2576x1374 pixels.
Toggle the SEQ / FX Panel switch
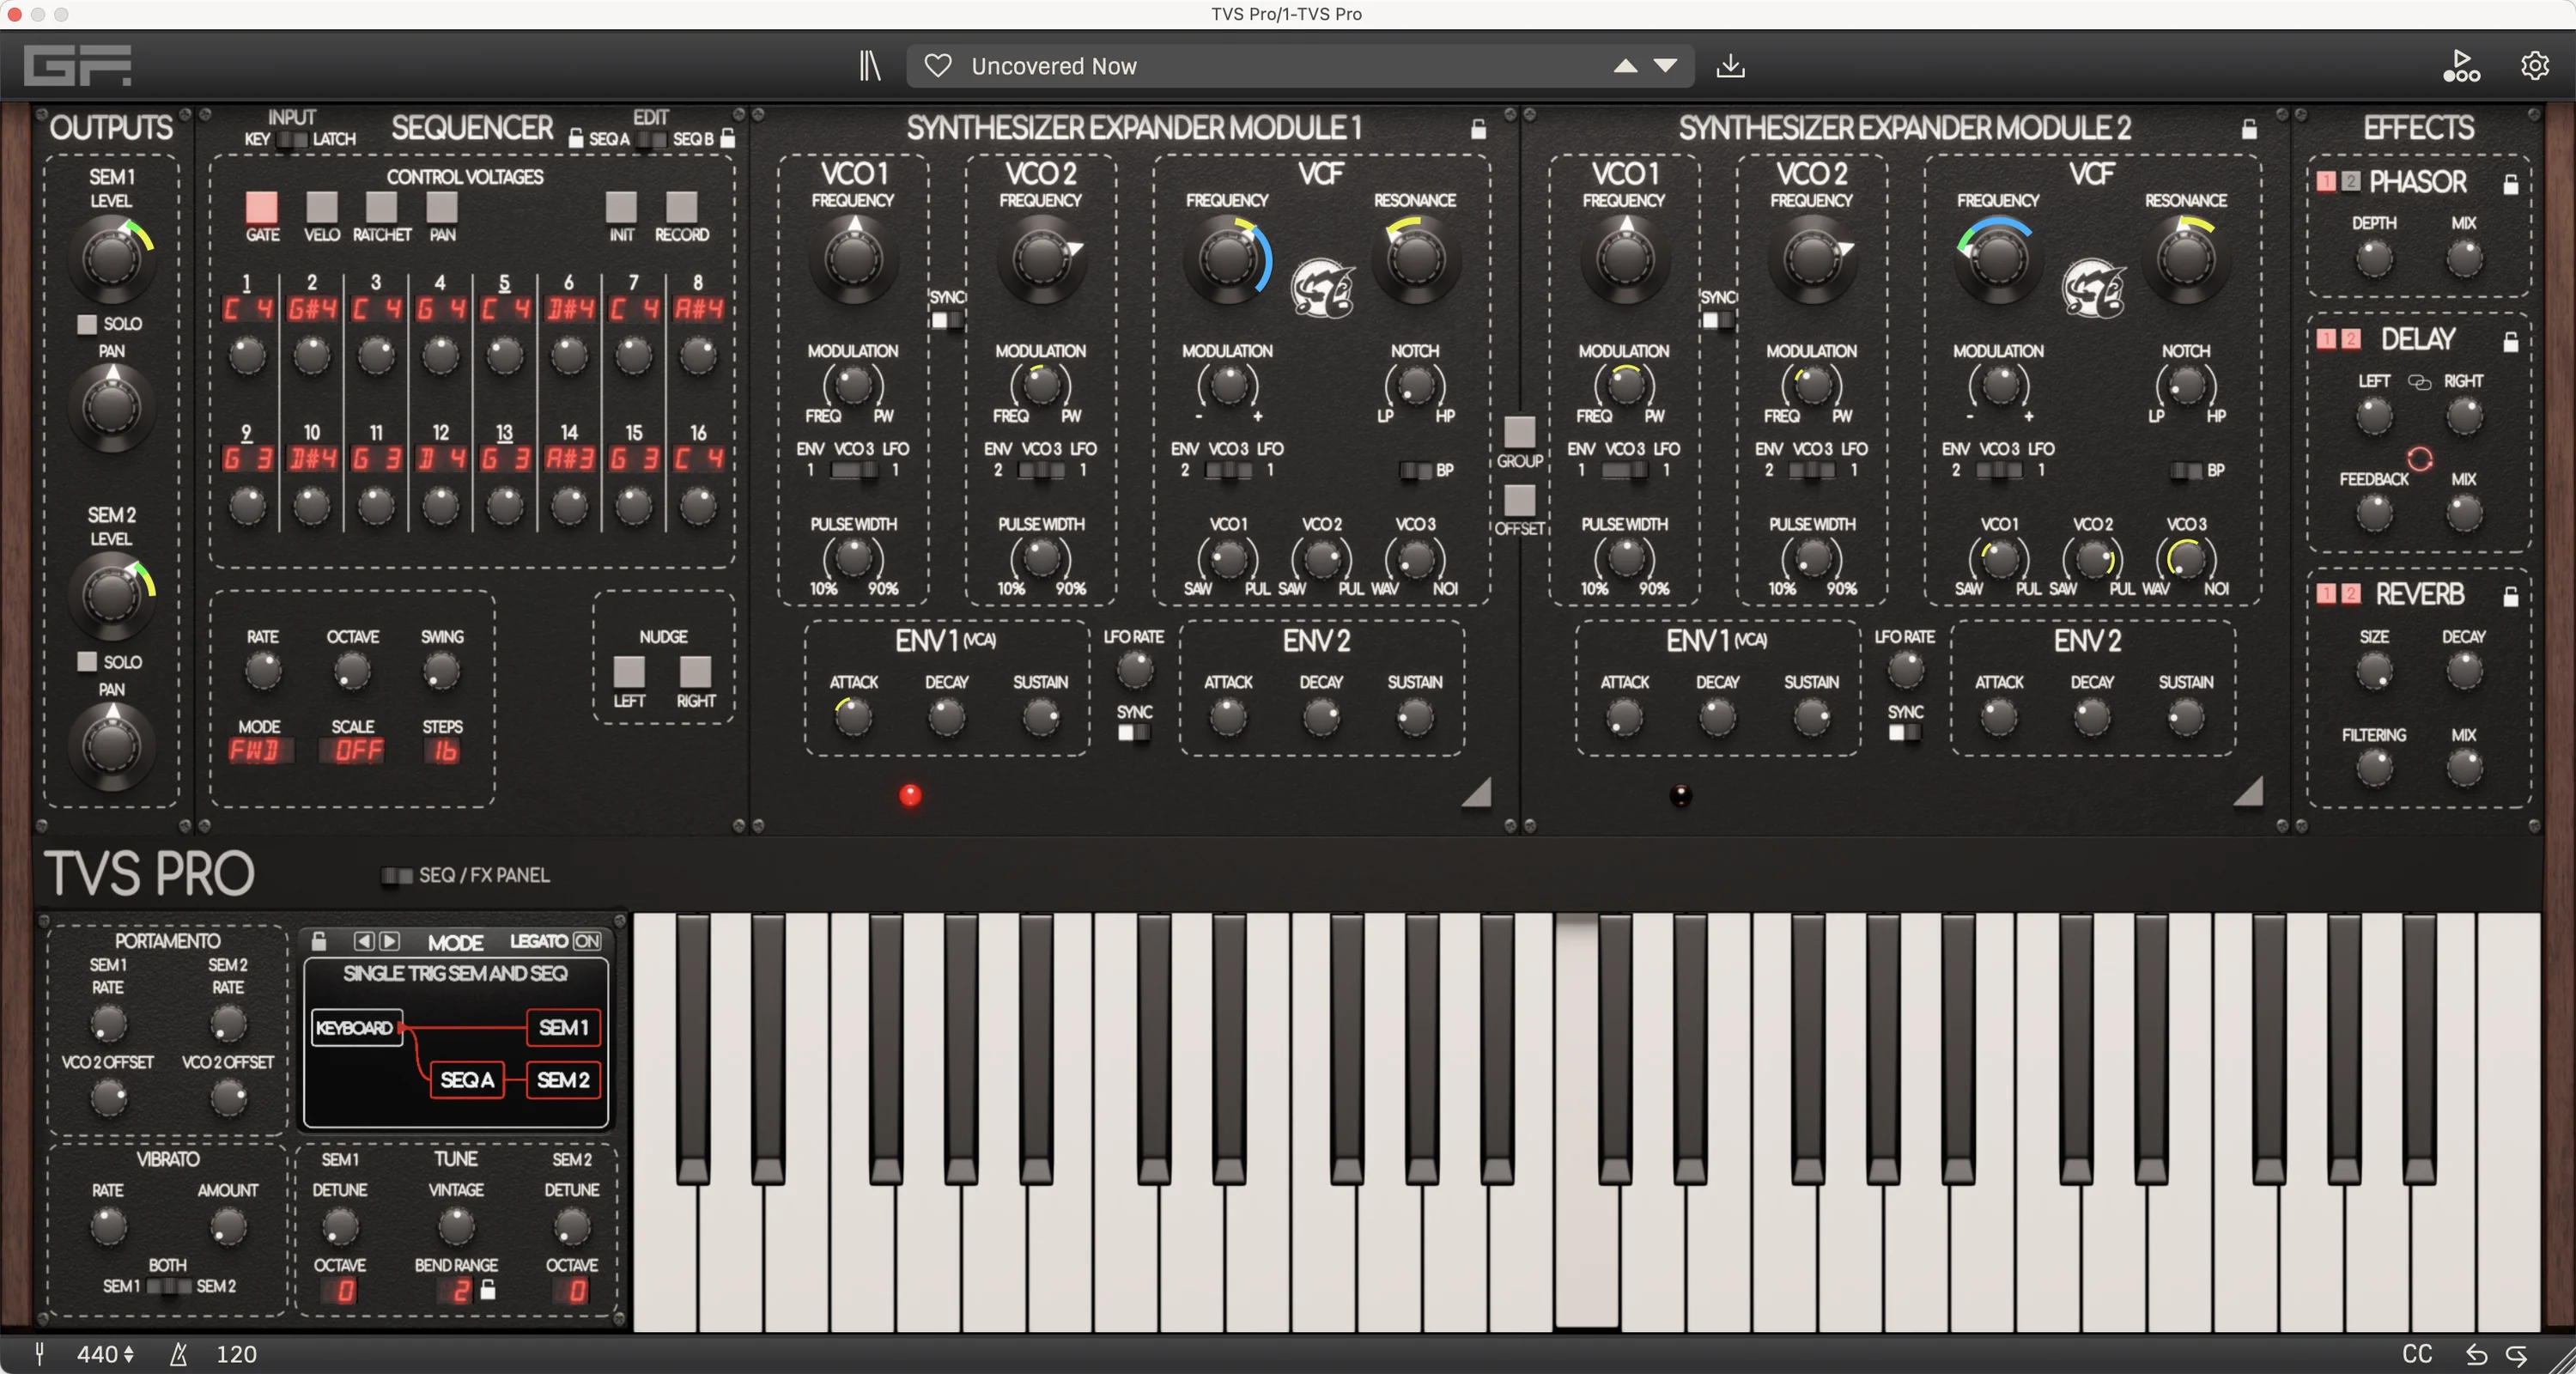pos(397,875)
